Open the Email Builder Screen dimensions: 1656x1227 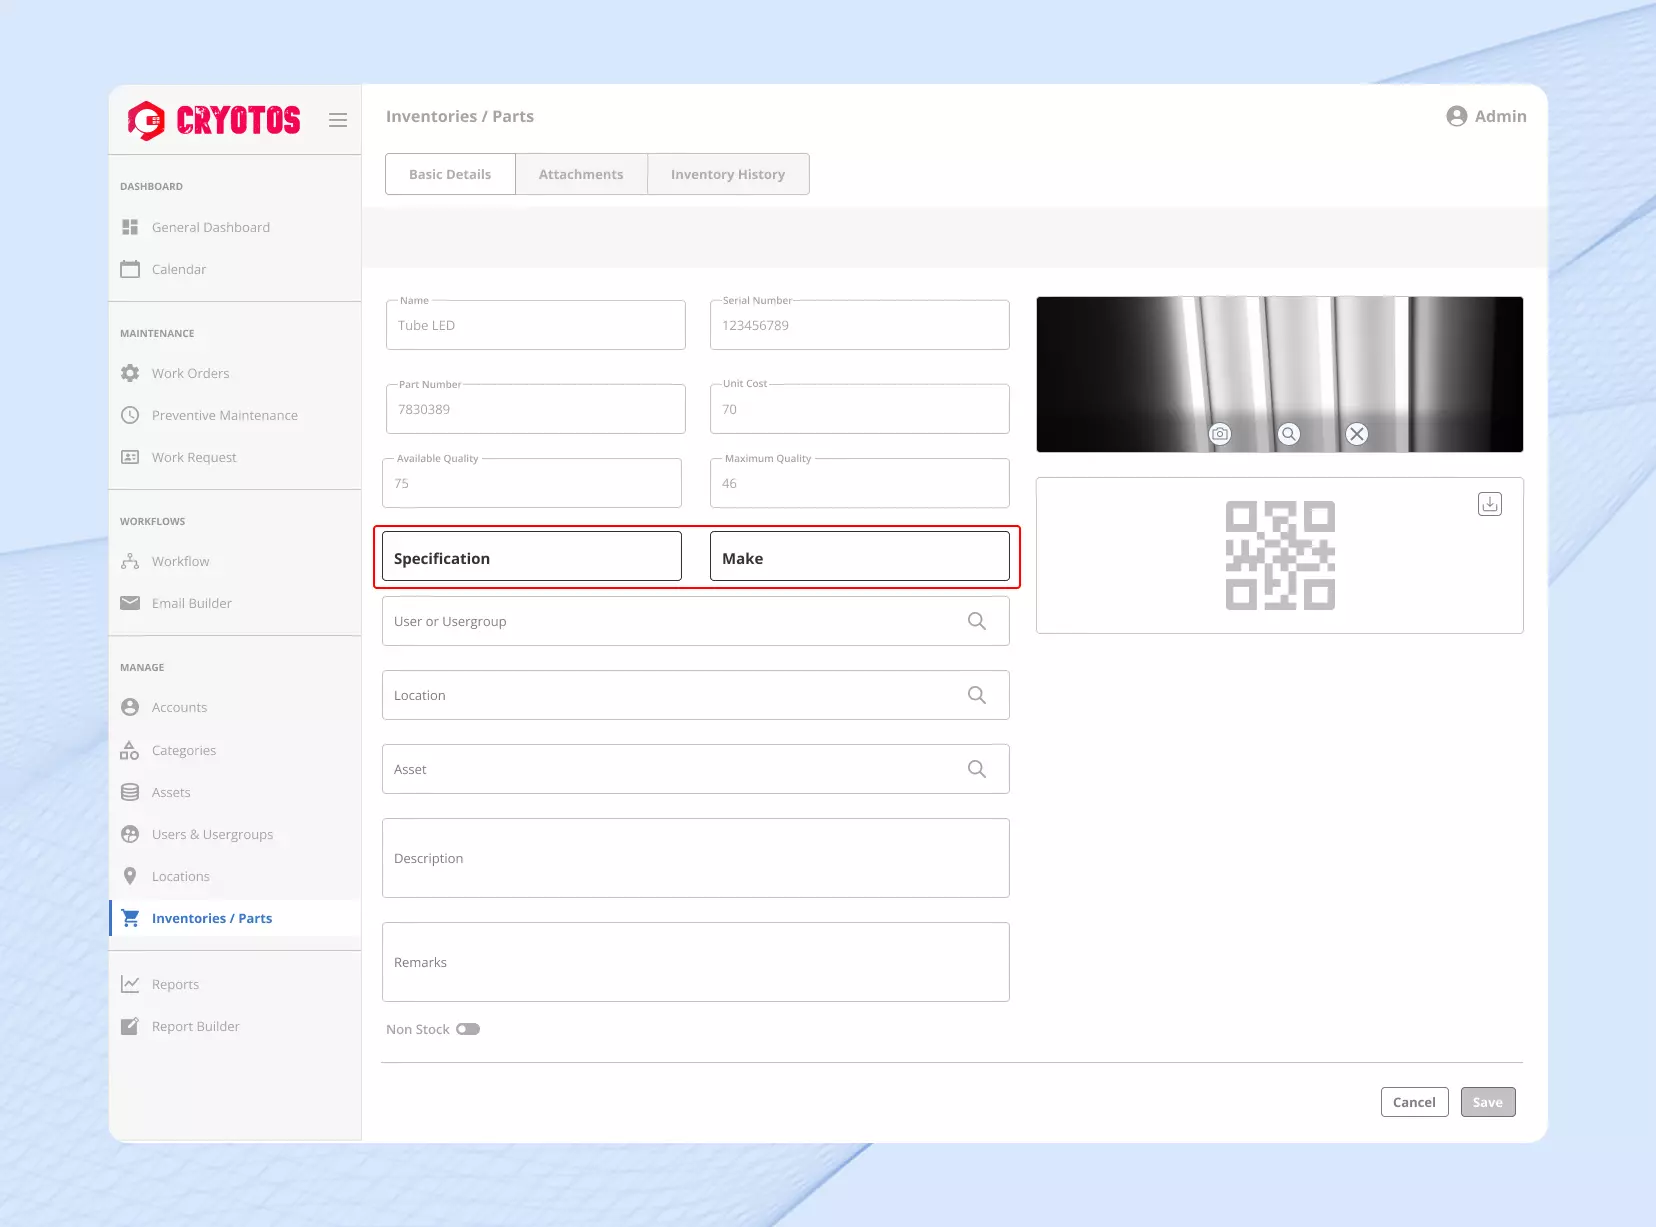point(191,603)
